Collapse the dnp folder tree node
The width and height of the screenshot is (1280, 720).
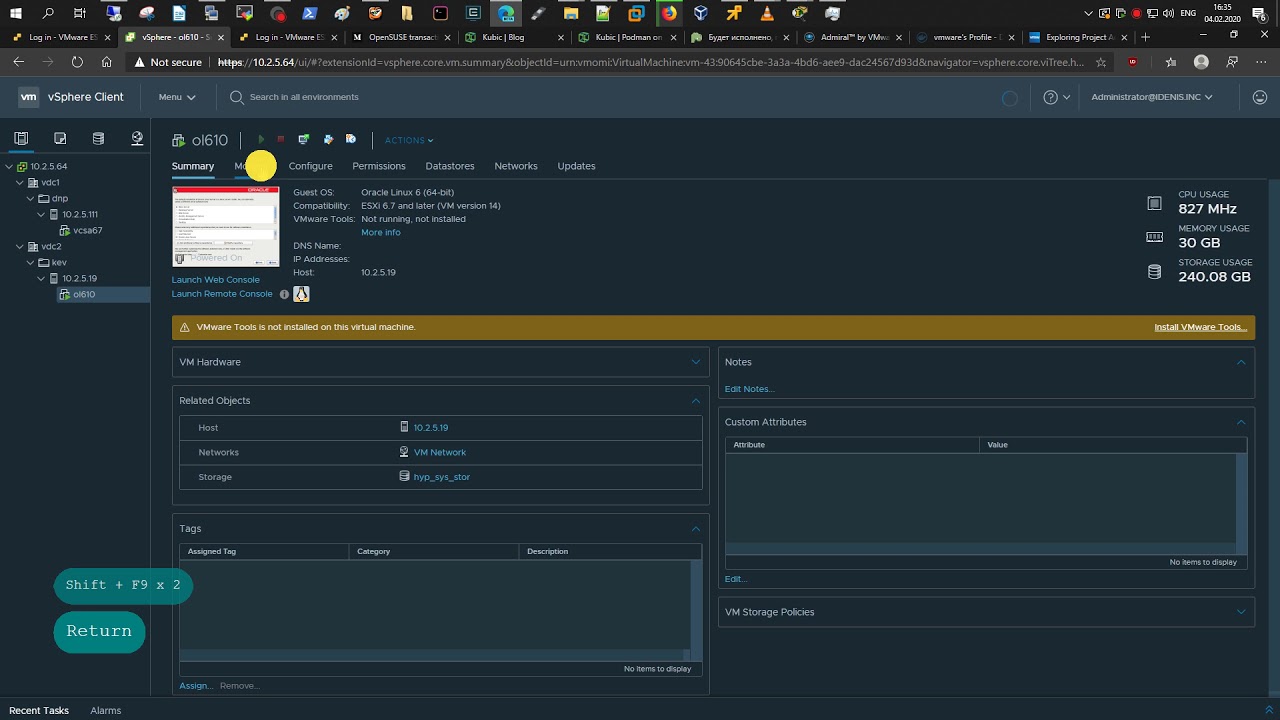[x=30, y=199]
